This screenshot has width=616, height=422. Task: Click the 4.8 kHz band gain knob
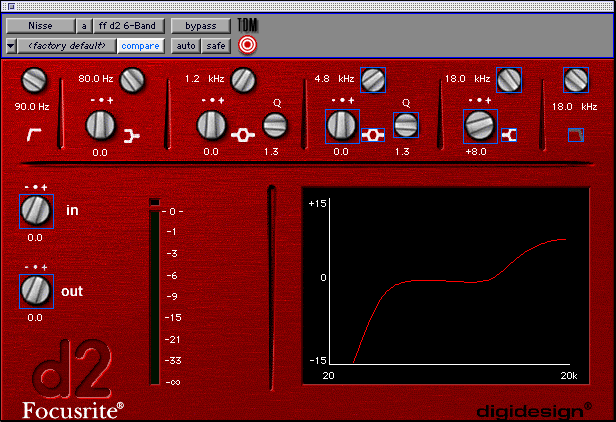(x=342, y=126)
